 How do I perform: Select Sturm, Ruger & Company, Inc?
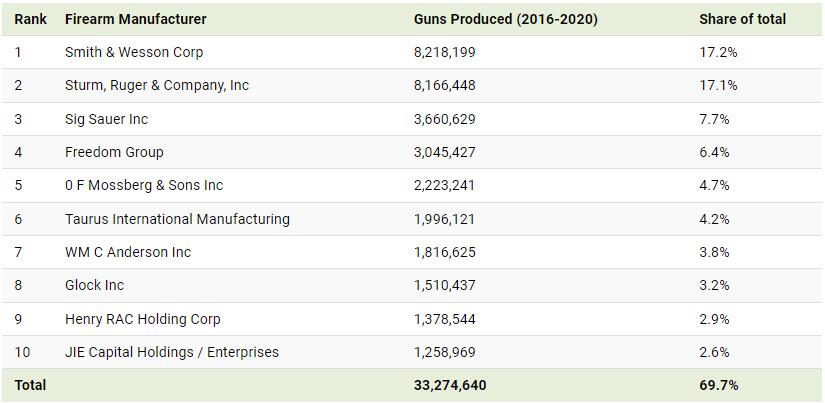pyautogui.click(x=156, y=85)
